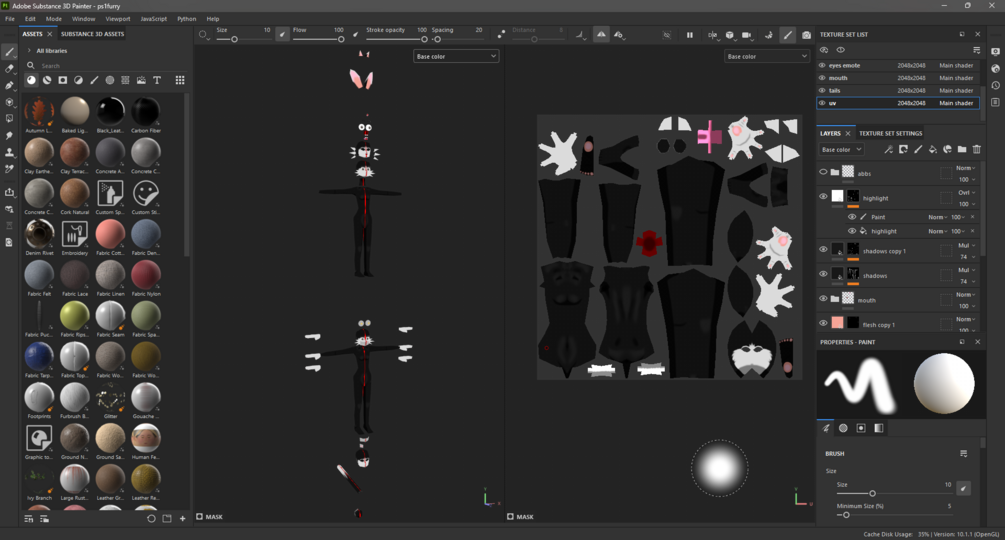1005x540 pixels.
Task: Open the Python menu
Action: click(x=187, y=19)
